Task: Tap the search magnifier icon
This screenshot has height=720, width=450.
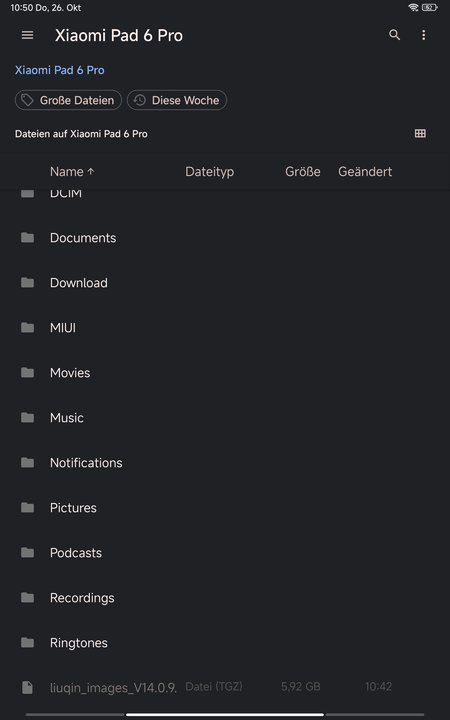Action: (394, 35)
